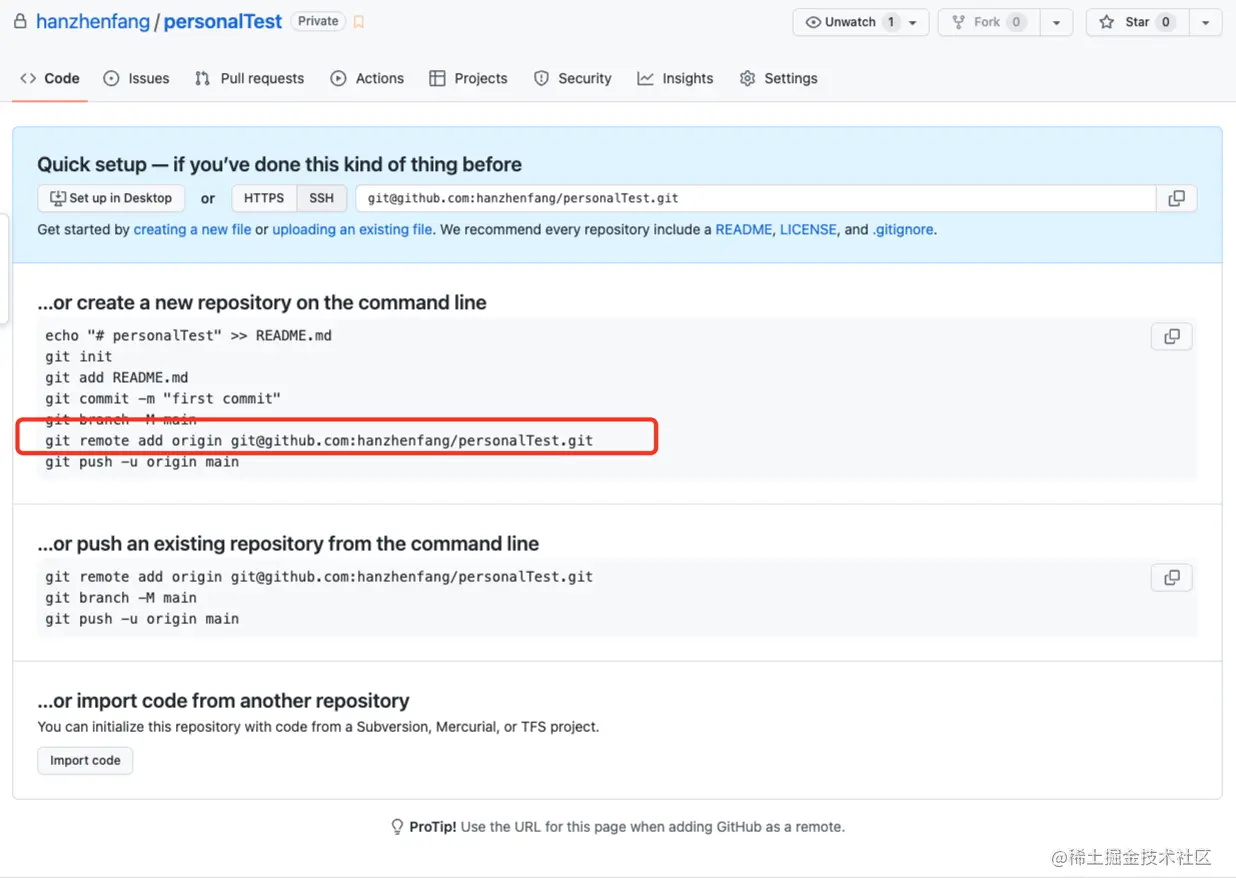The width and height of the screenshot is (1236, 892).
Task: Follow the creating a new file link
Action: (x=193, y=229)
